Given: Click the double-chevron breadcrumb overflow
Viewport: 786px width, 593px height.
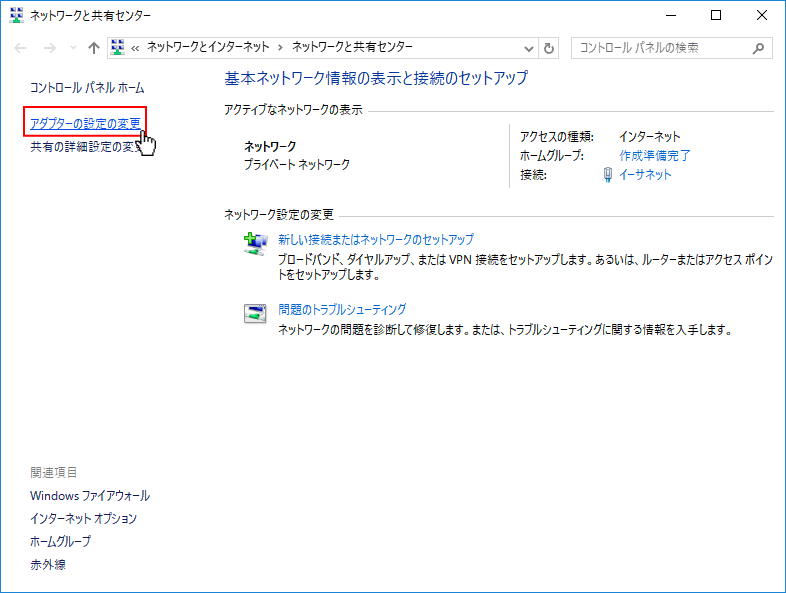Looking at the screenshot, I should [135, 48].
